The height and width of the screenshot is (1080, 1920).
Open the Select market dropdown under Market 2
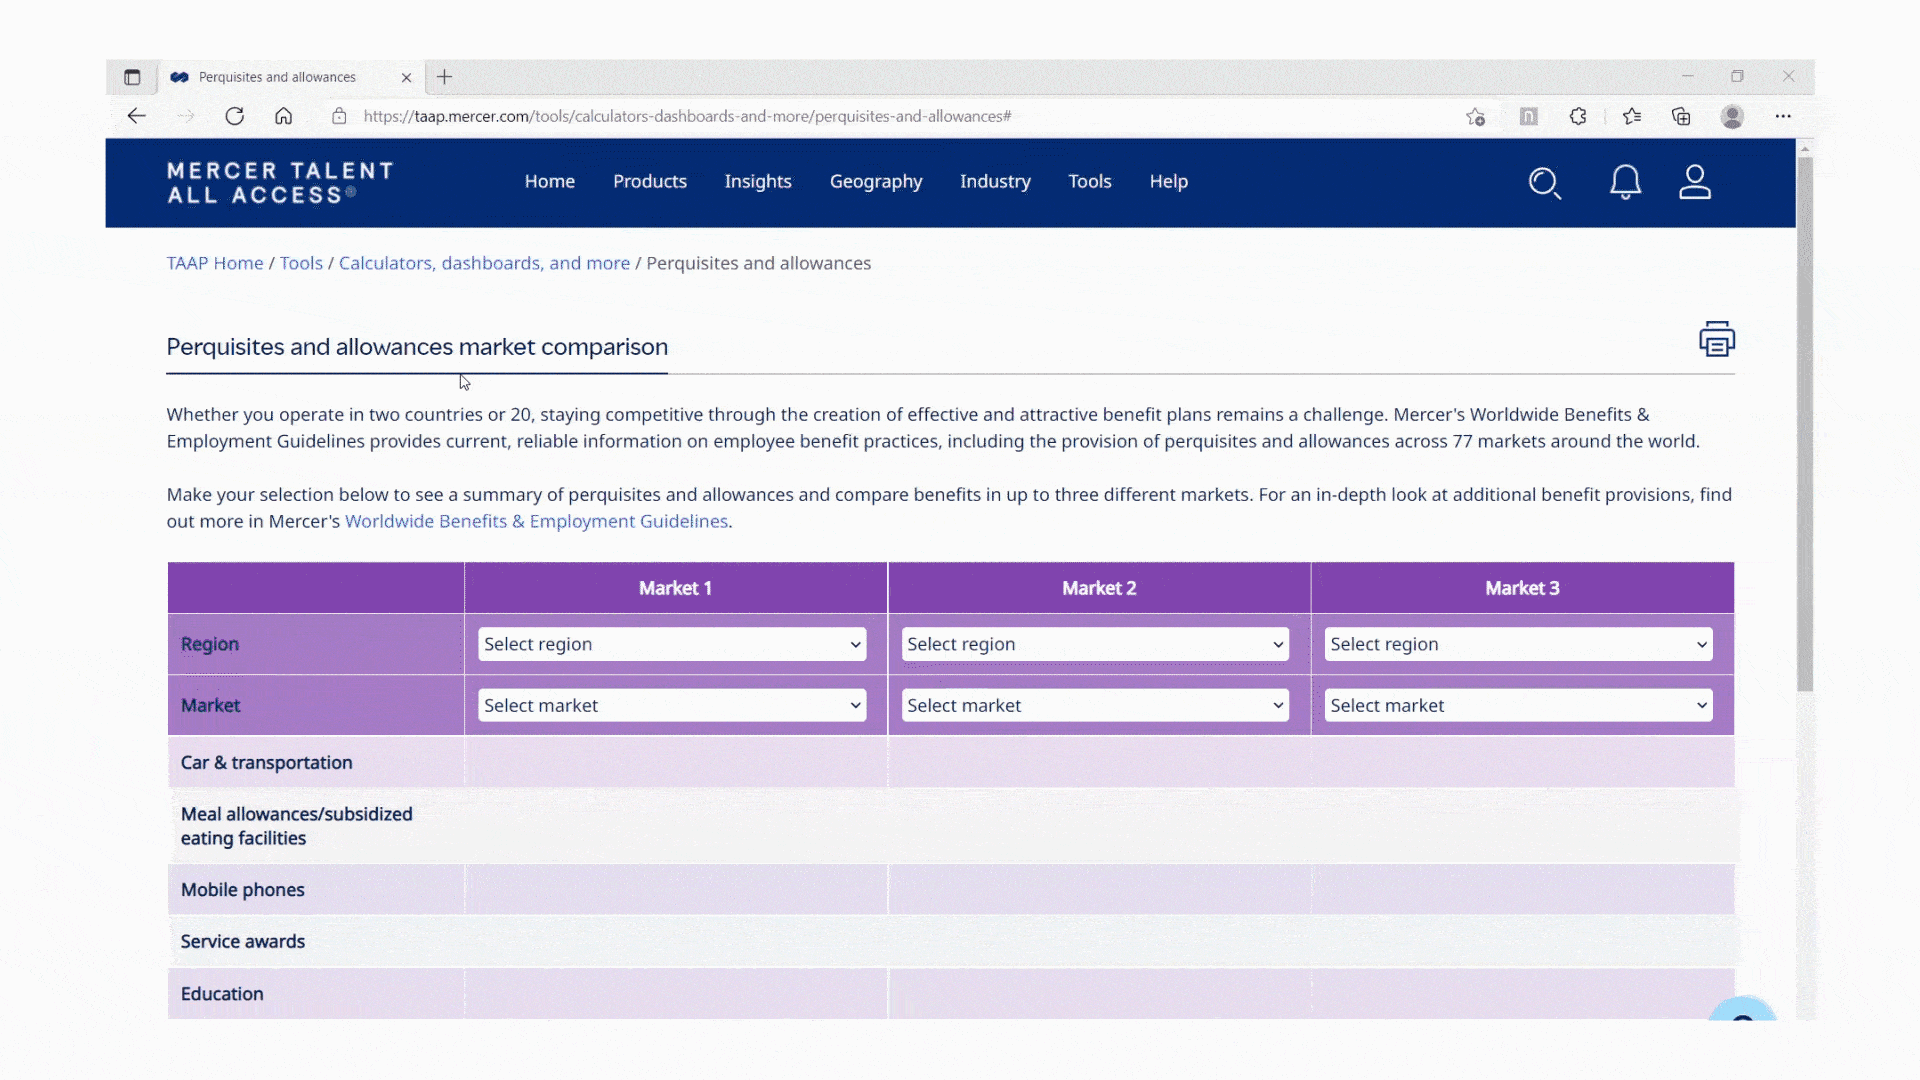(1095, 705)
